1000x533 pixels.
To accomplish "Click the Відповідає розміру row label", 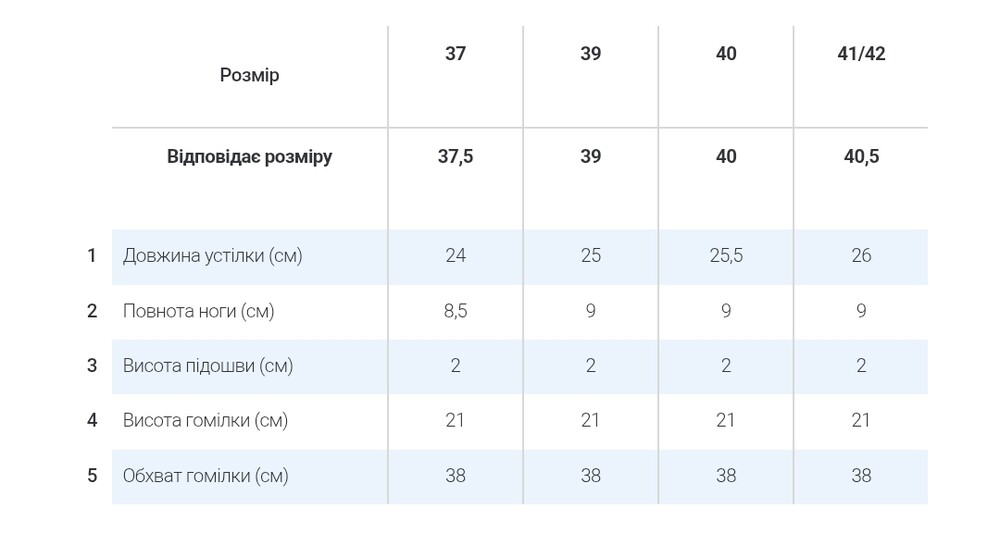I will pyautogui.click(x=249, y=157).
